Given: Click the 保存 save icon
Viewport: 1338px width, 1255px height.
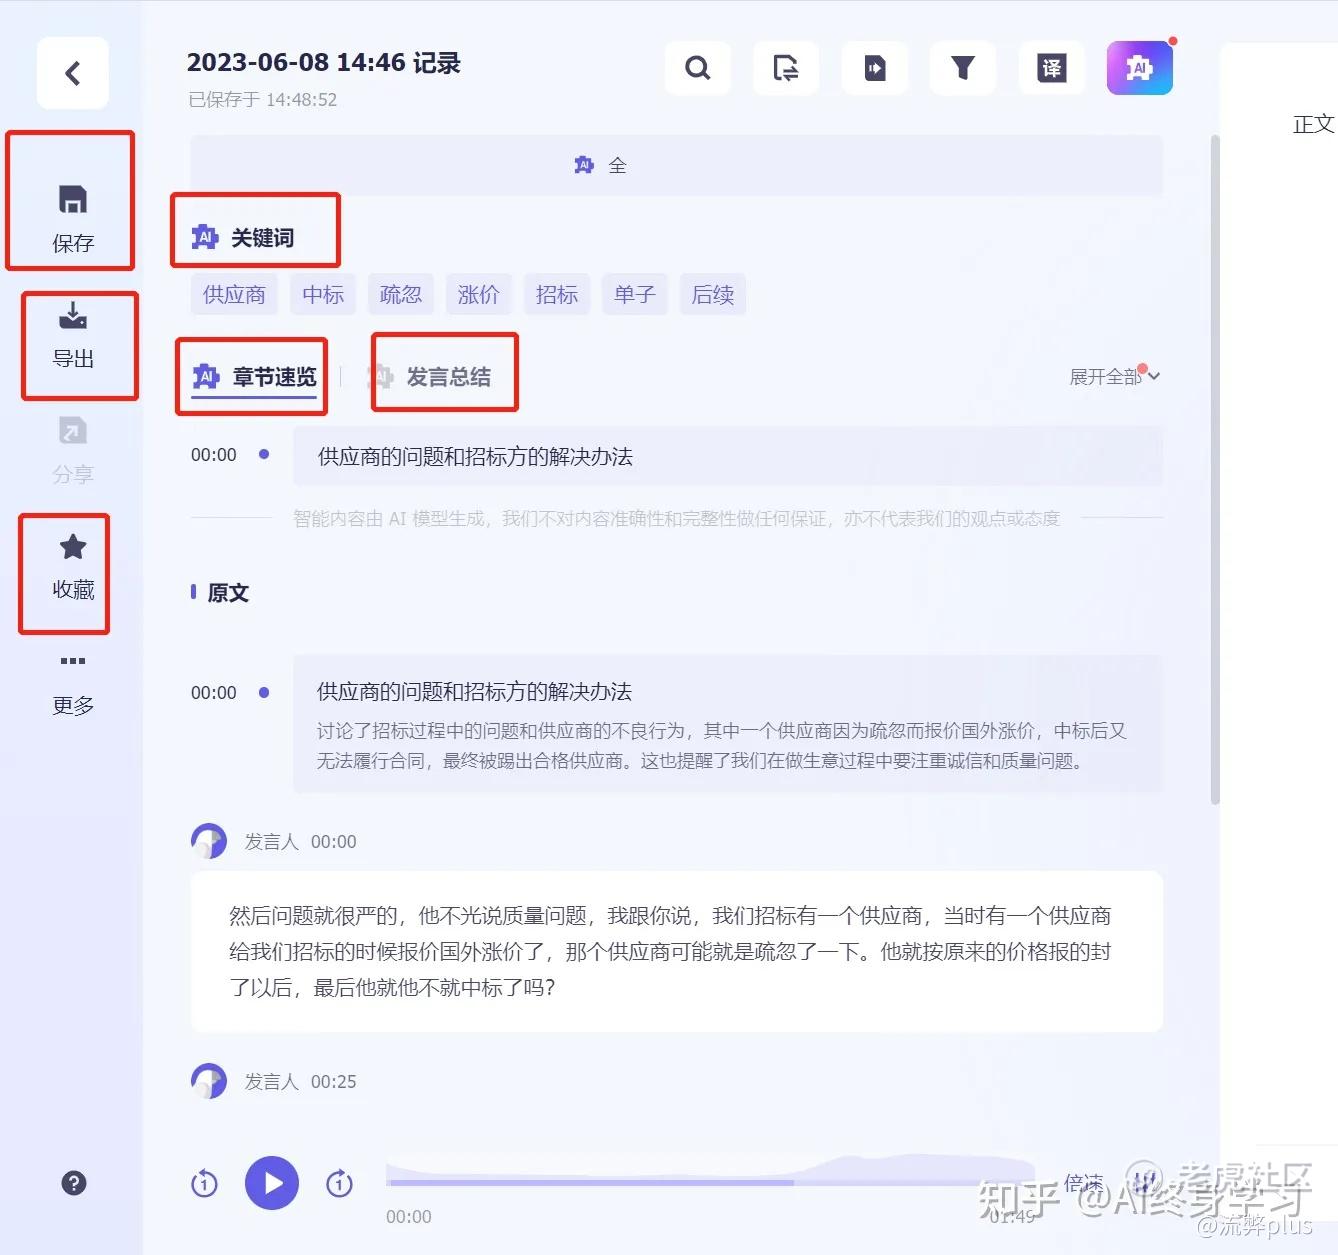Looking at the screenshot, I should coord(73,199).
